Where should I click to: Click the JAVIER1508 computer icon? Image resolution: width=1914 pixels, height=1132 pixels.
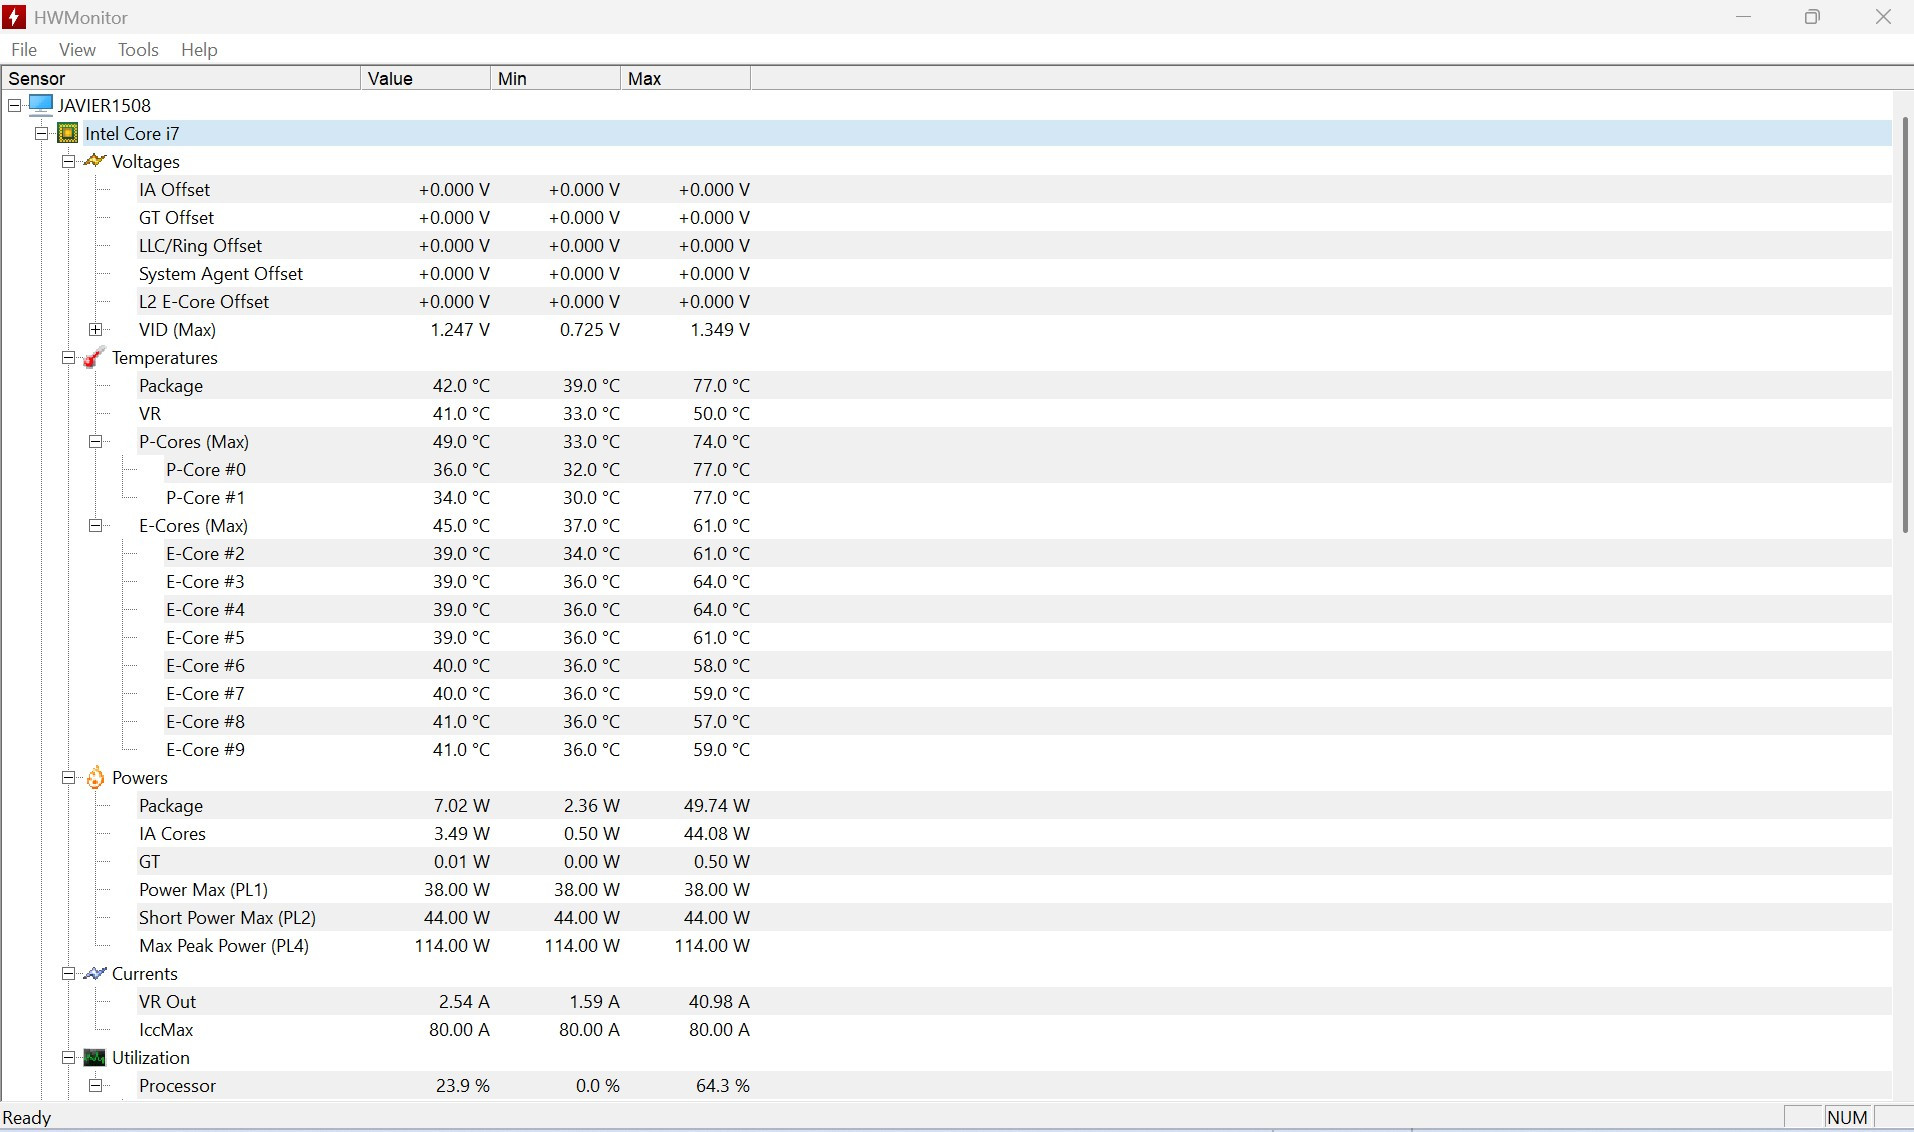click(x=40, y=105)
